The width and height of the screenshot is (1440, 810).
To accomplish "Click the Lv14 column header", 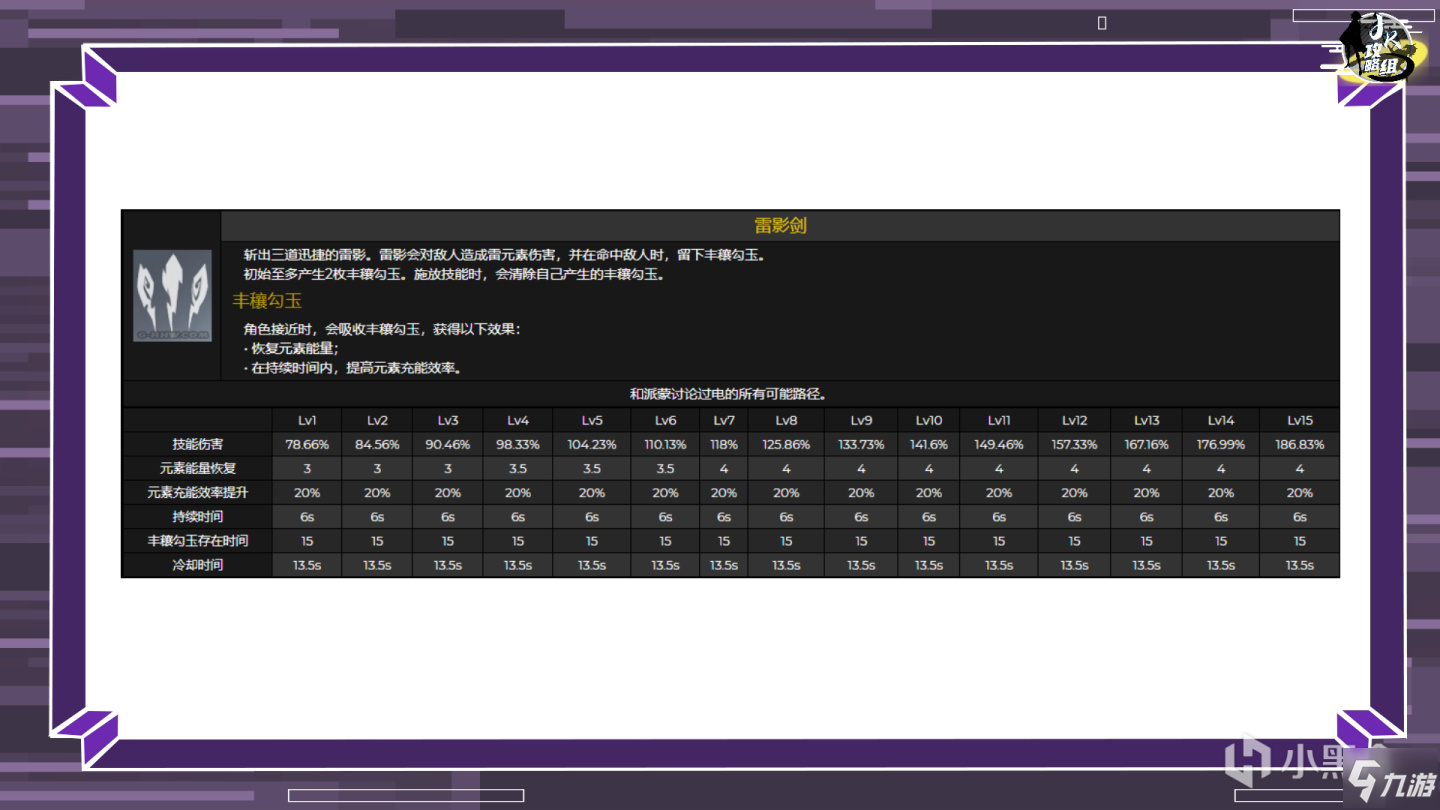I will click(1221, 421).
